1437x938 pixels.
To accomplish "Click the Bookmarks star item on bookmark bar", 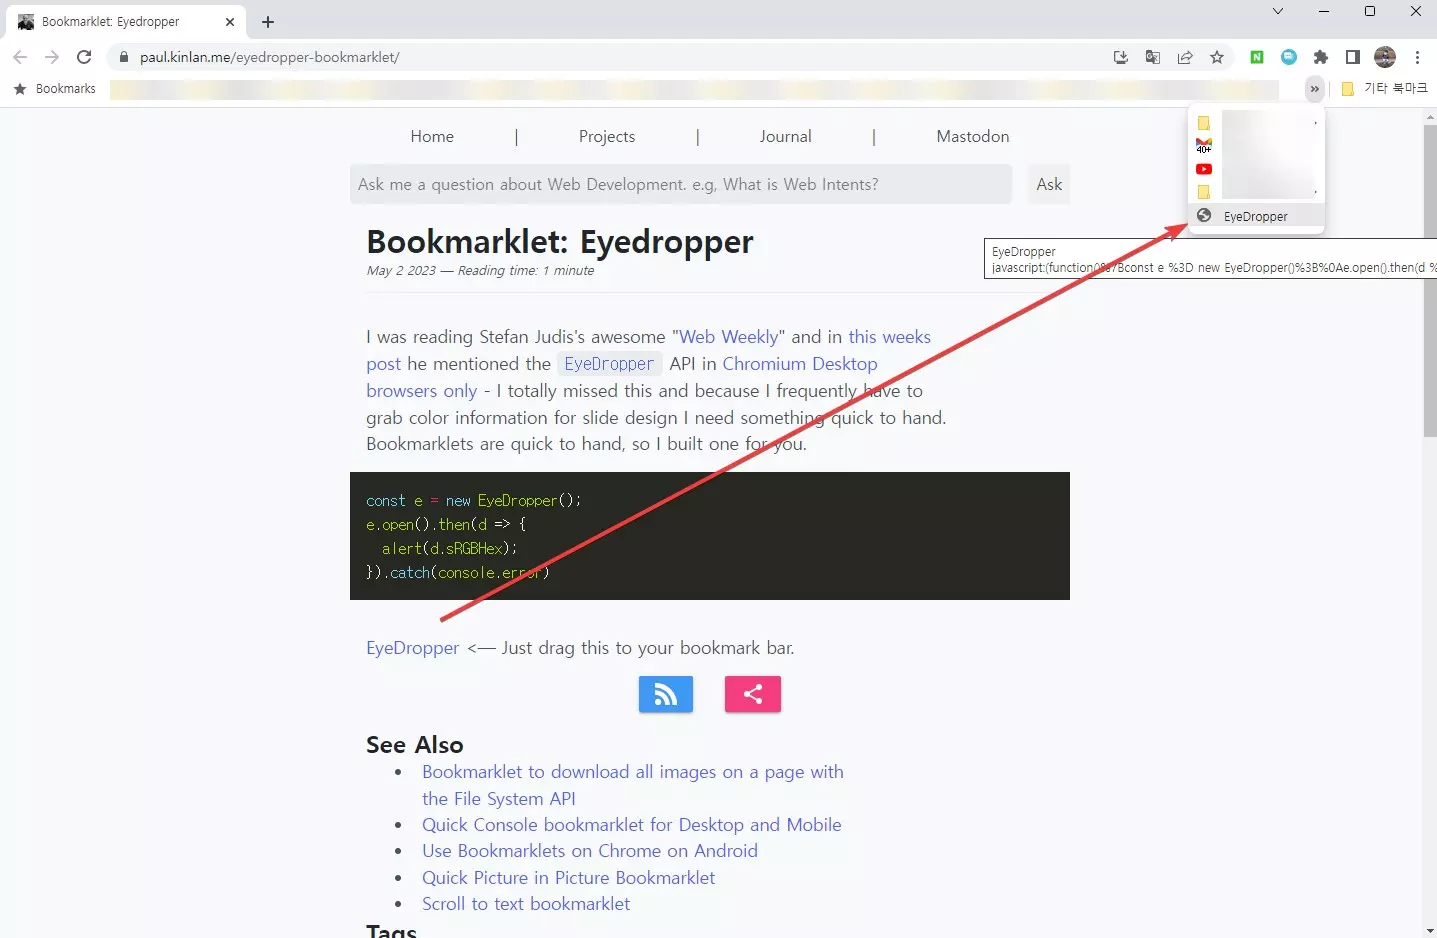I will (x=55, y=89).
